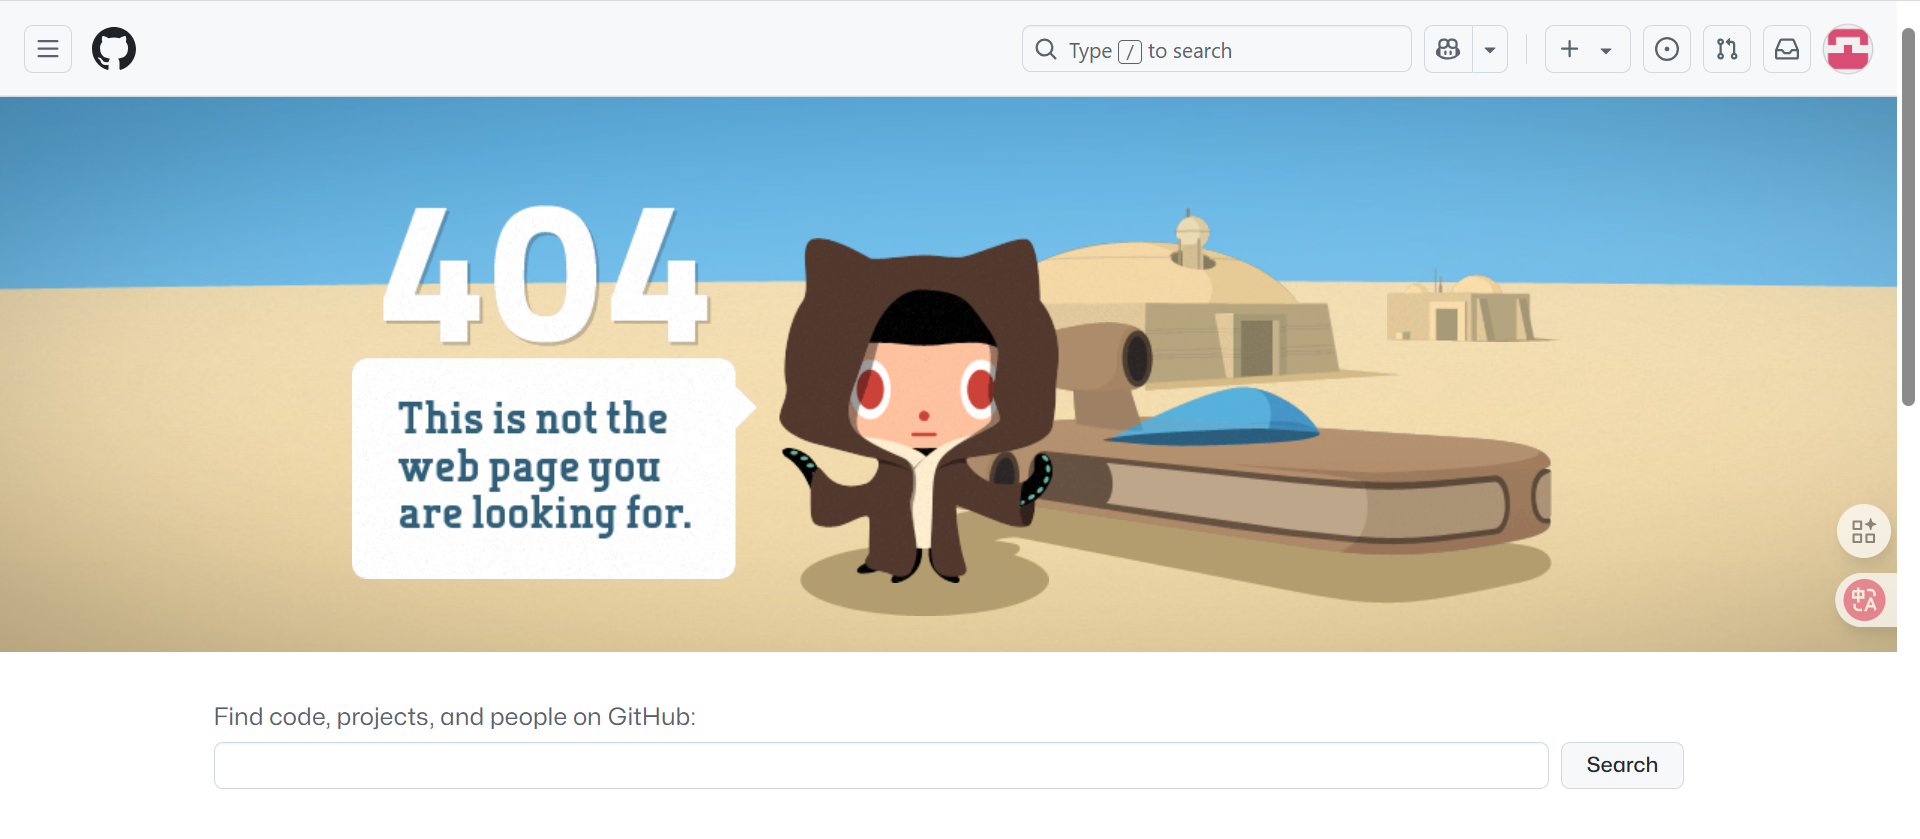Image resolution: width=1920 pixels, height=839 pixels.
Task: Expand the Copilot dropdown arrow
Action: coord(1490,49)
